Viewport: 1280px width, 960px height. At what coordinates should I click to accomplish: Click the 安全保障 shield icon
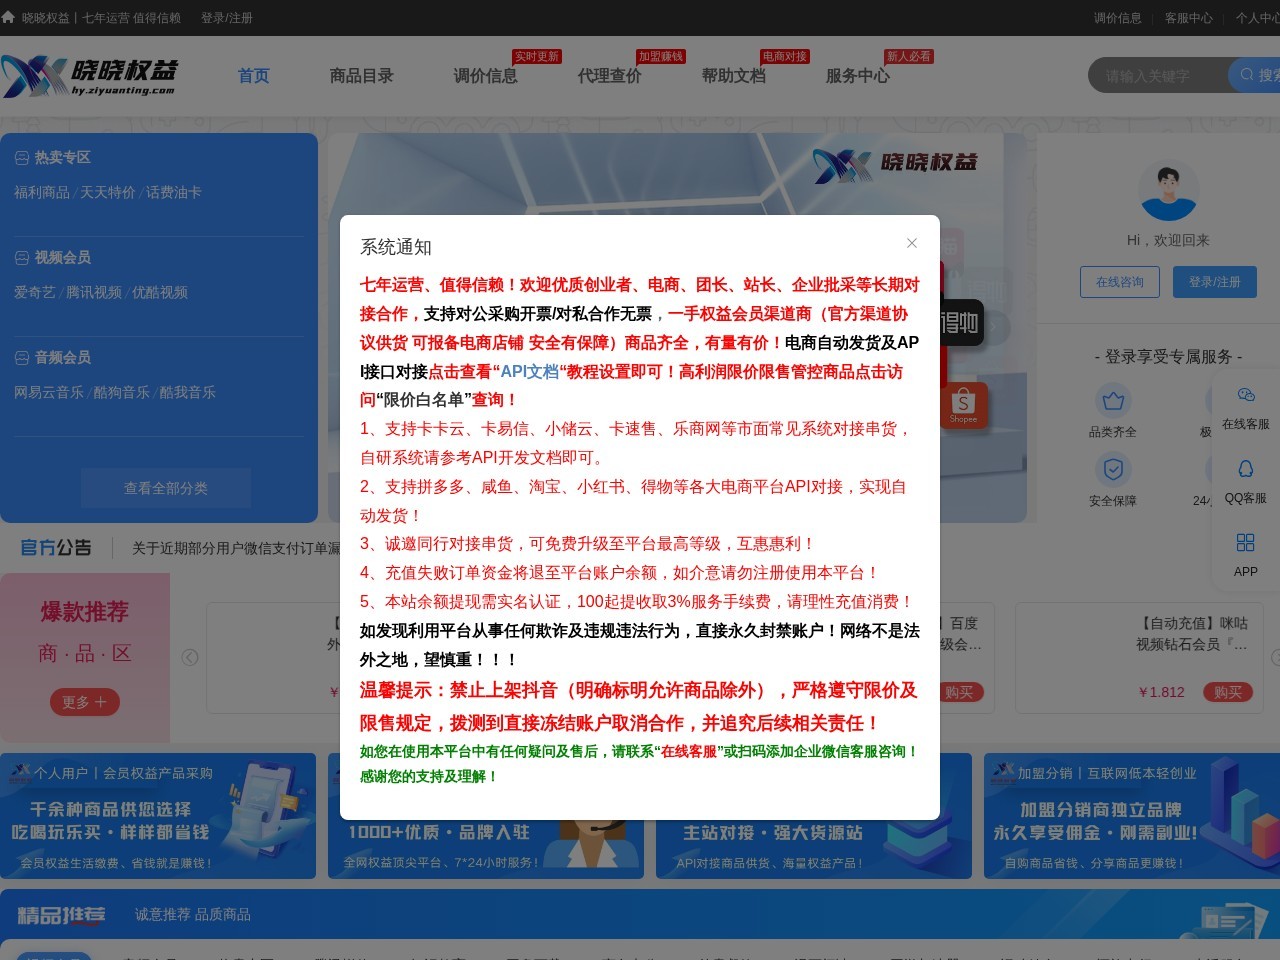(x=1113, y=468)
